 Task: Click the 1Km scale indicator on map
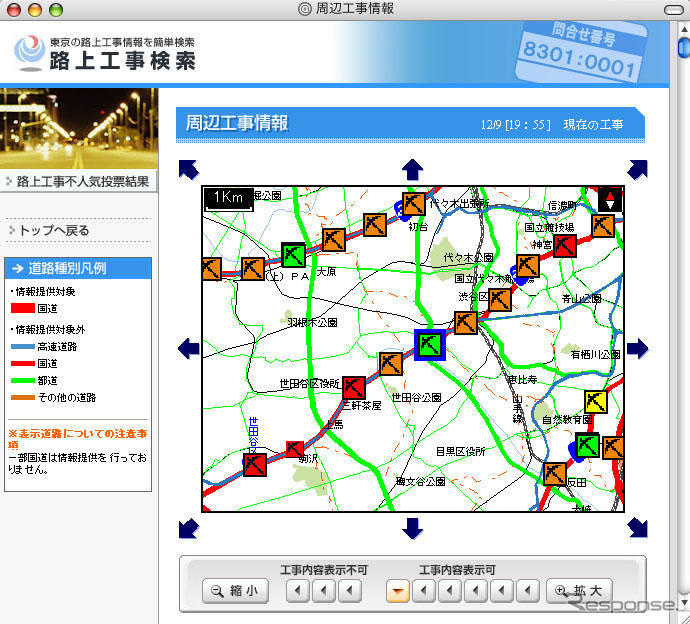[x=228, y=199]
